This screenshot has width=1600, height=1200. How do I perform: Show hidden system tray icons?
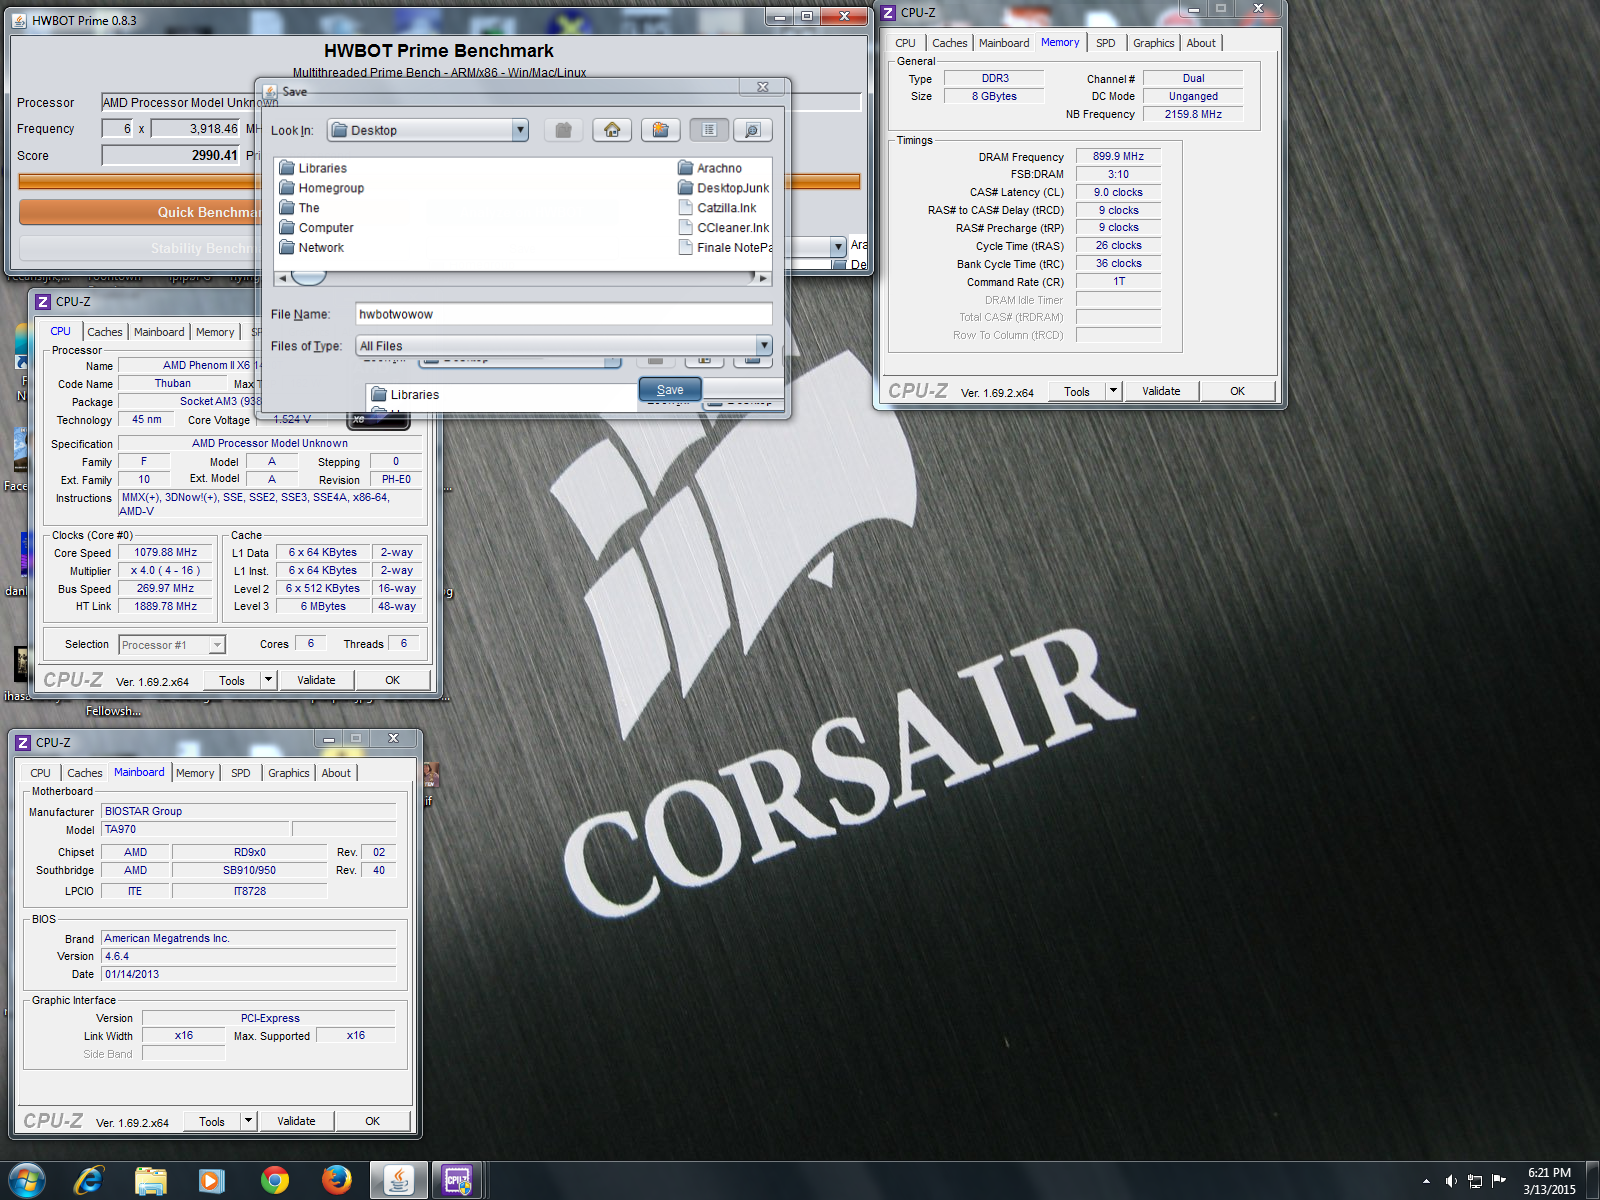[1426, 1181]
